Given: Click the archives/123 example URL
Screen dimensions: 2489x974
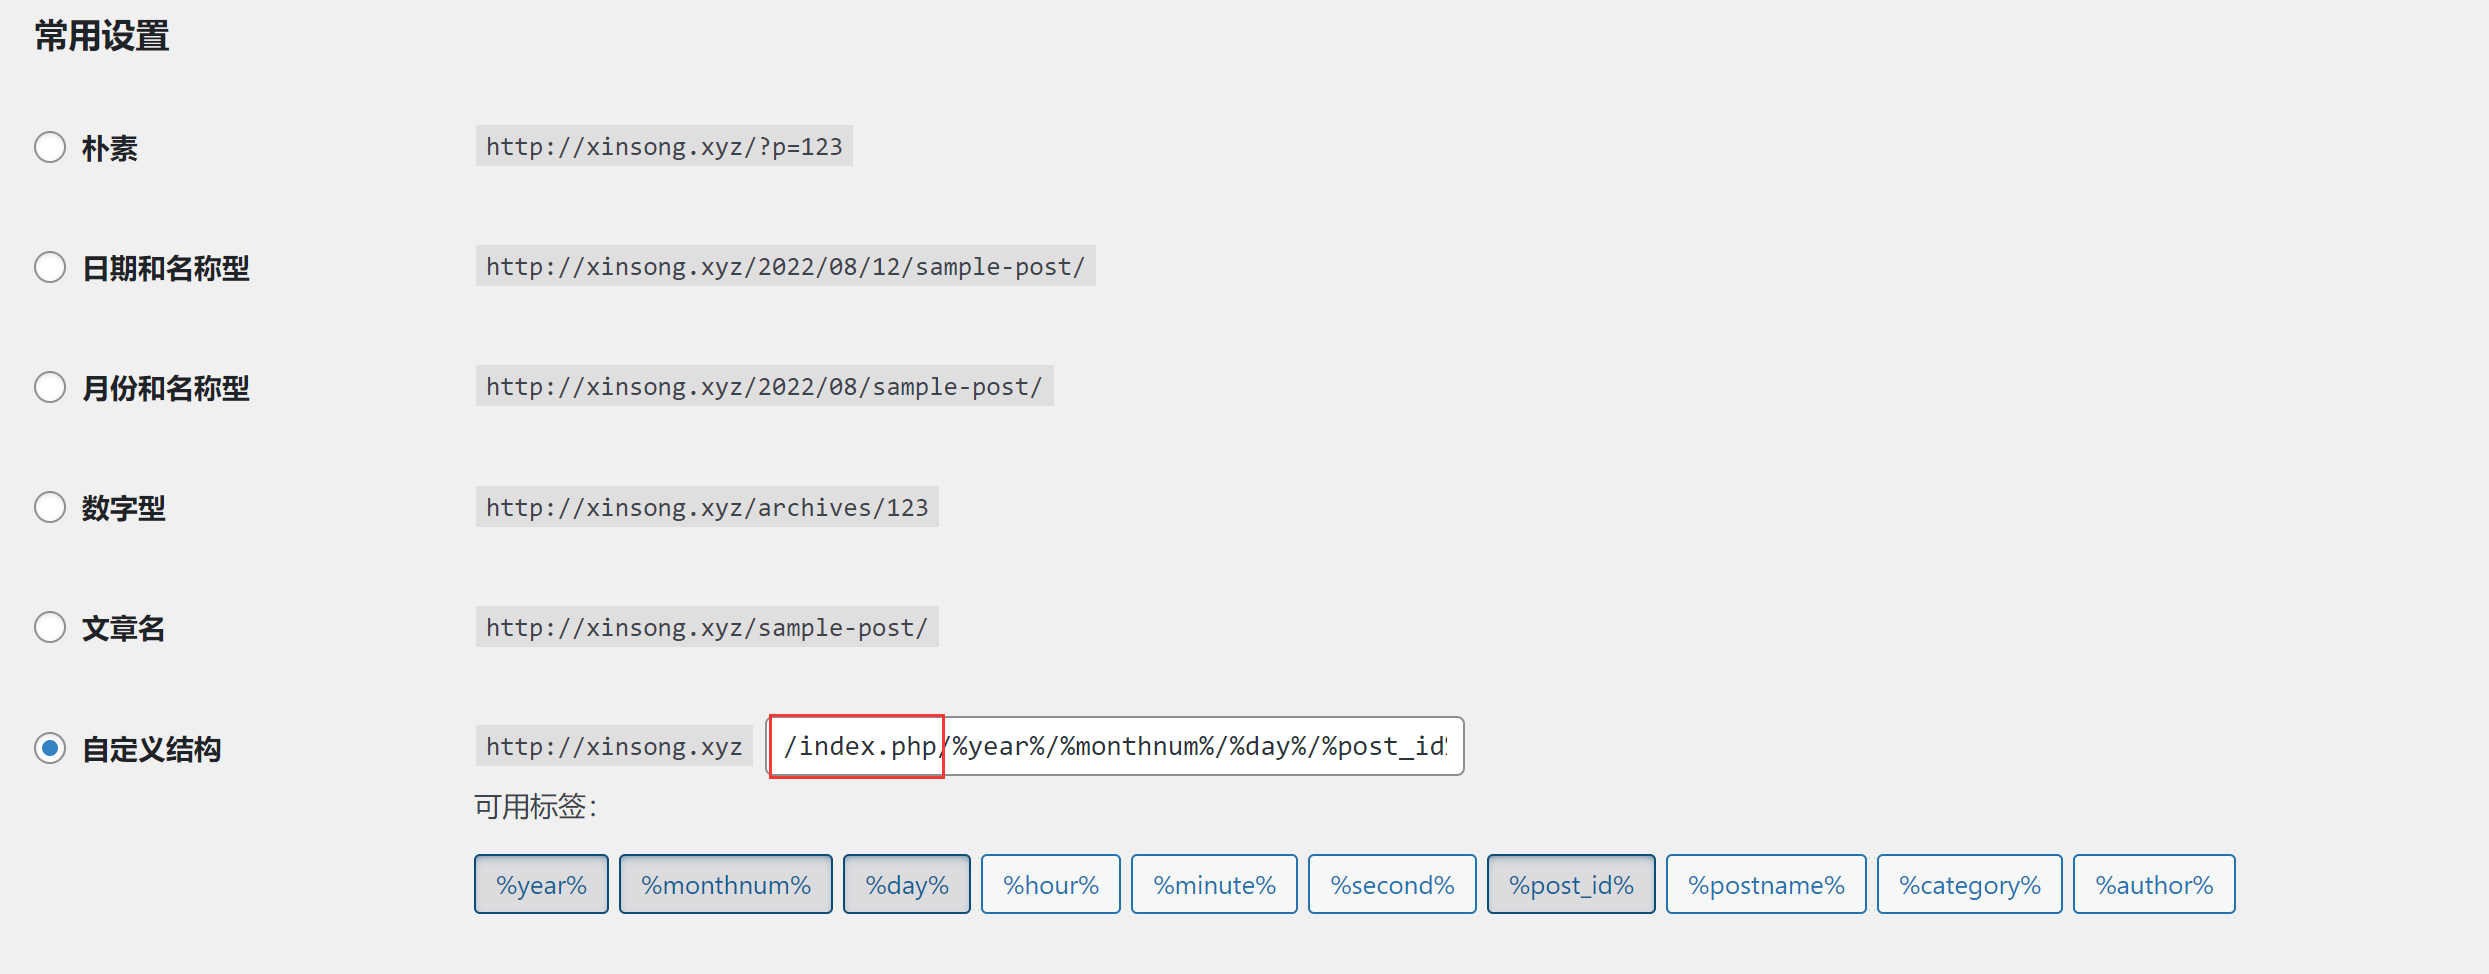Looking at the screenshot, I should click(x=707, y=507).
